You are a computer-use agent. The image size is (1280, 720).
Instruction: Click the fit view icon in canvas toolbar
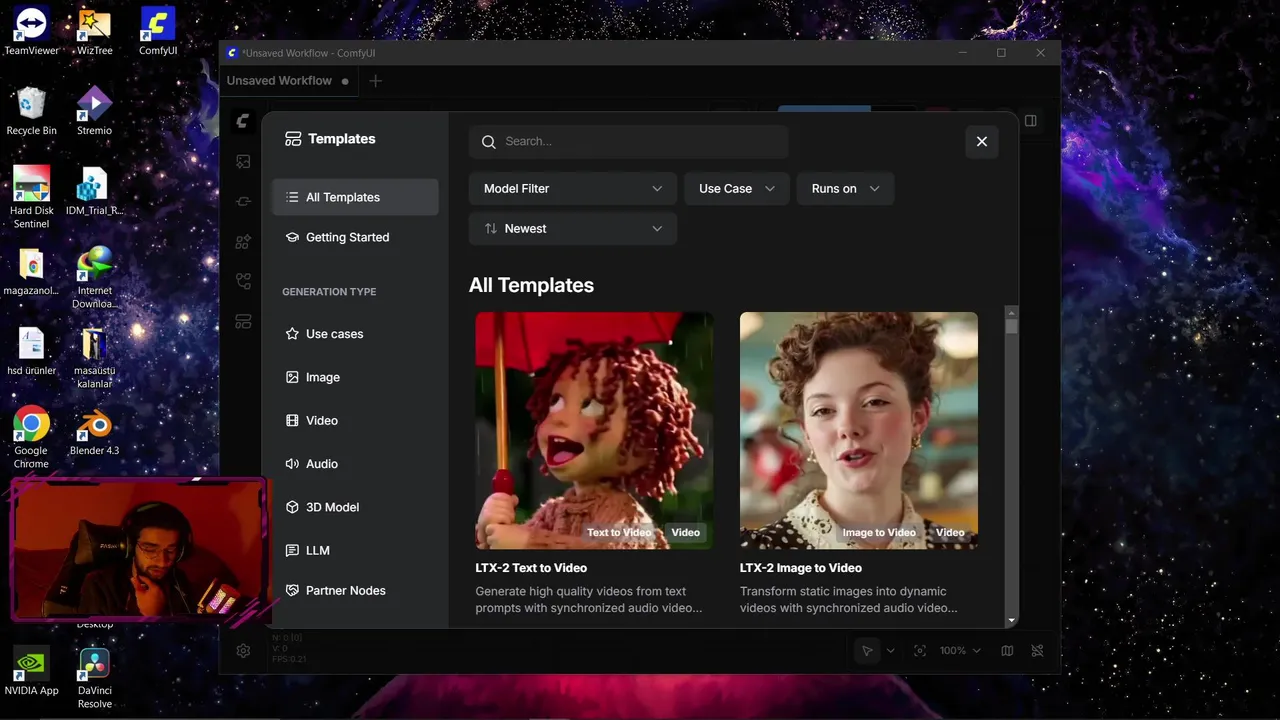coord(920,651)
